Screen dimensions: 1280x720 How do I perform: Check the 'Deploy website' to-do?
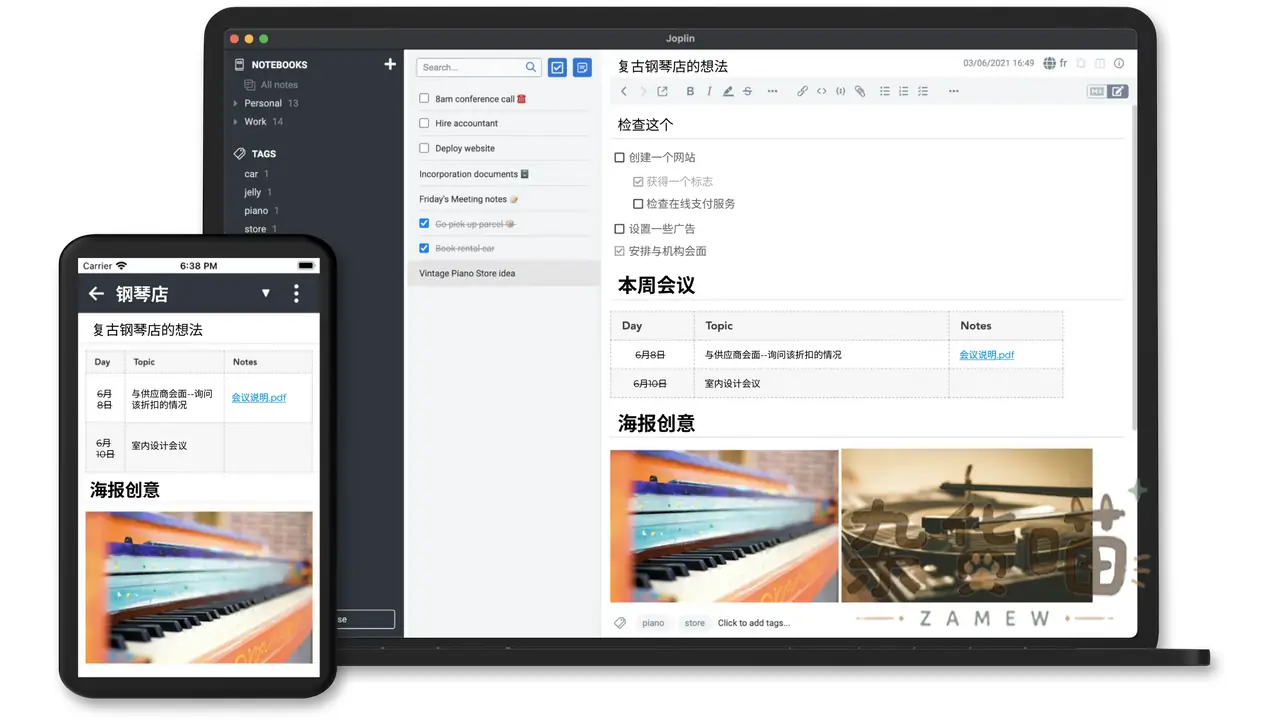(x=424, y=148)
